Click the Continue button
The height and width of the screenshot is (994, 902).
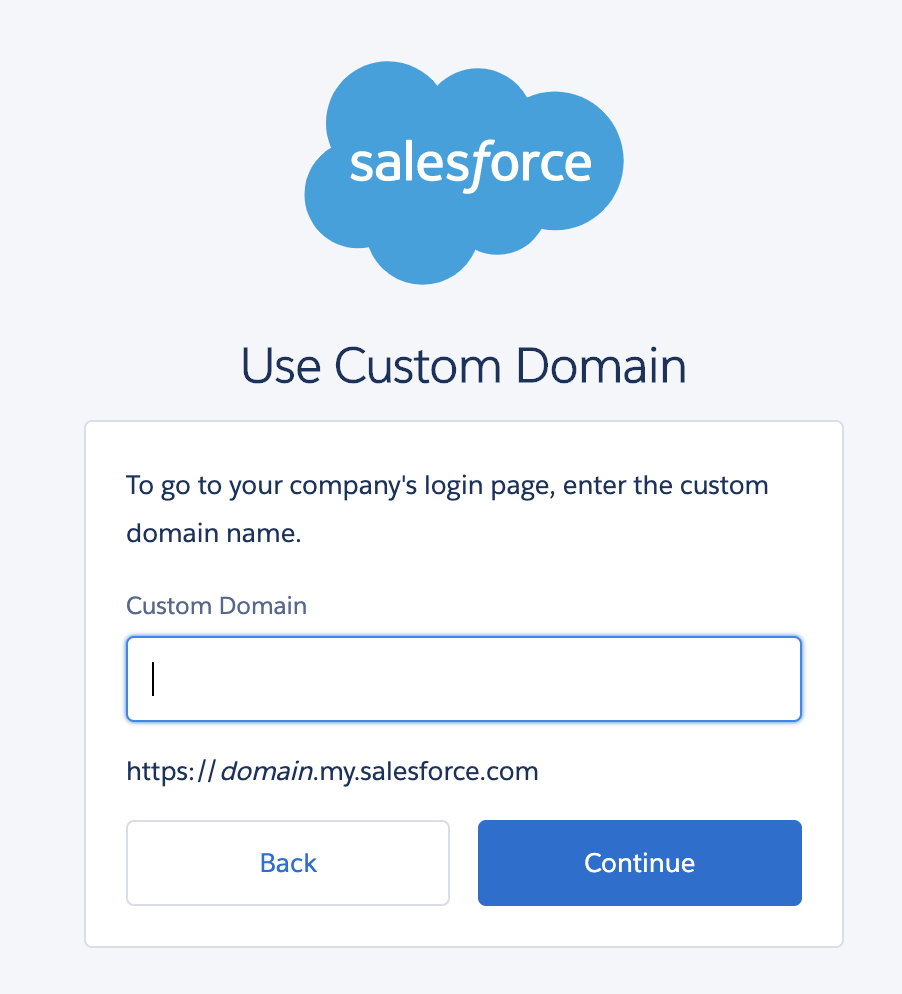pyautogui.click(x=640, y=863)
